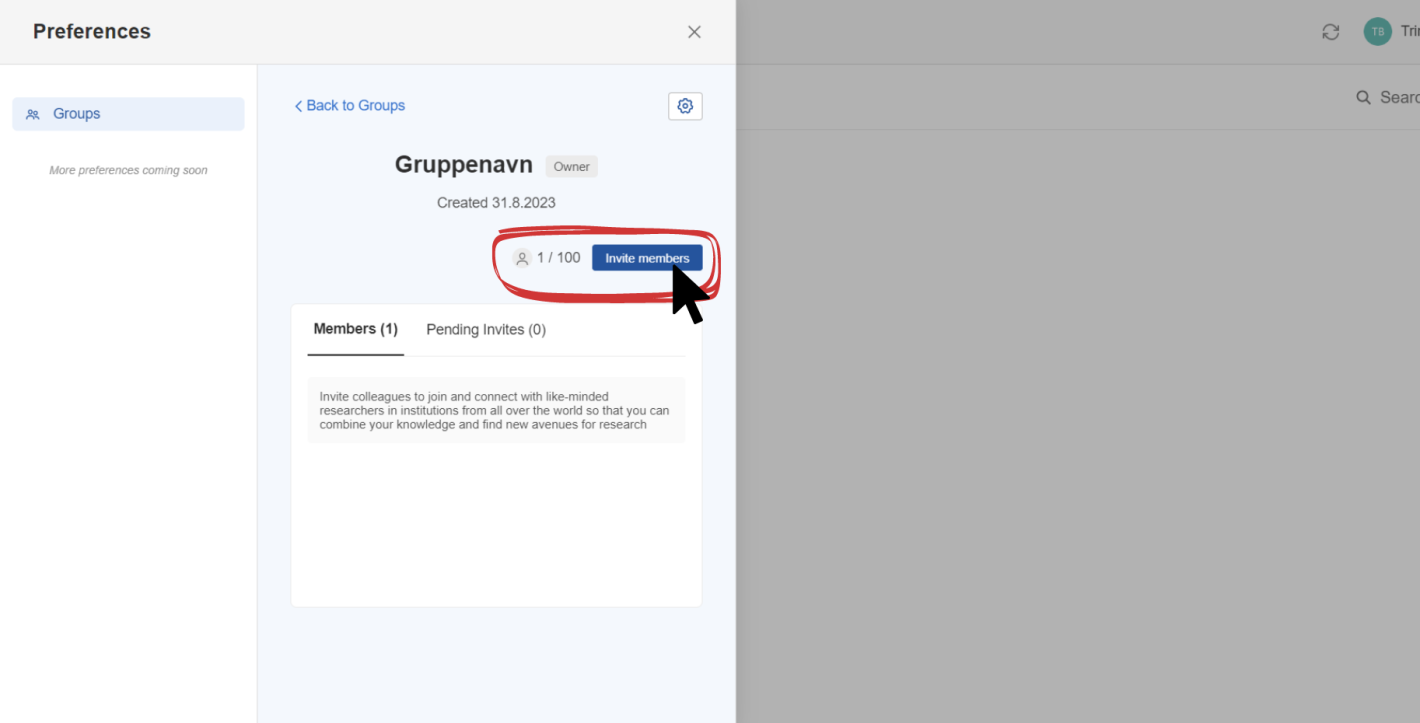Select the Members (1) tab
Viewport: 1420px width, 723px height.
[356, 329]
